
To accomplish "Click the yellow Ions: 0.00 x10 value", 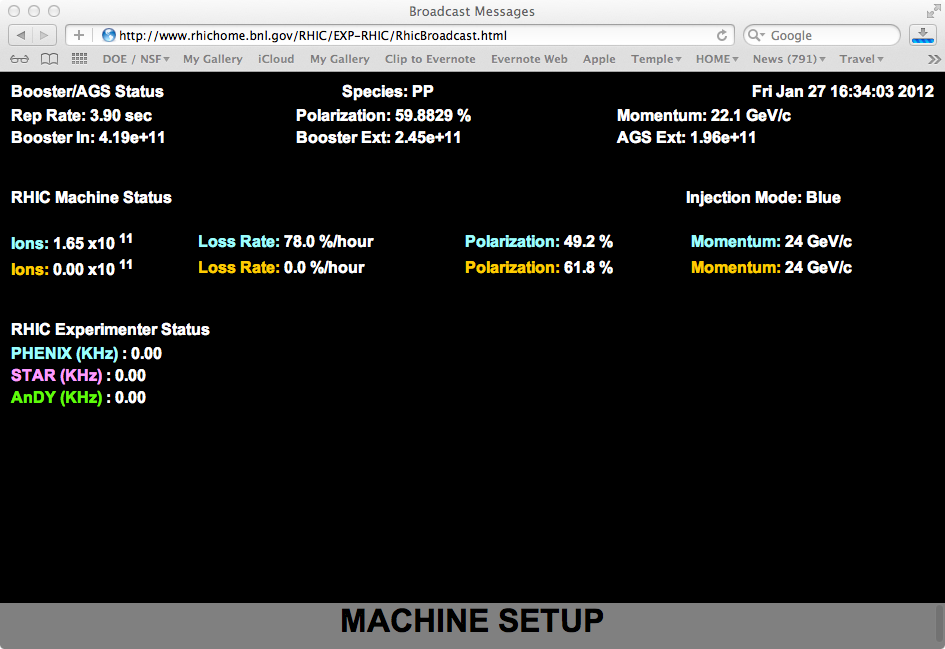I will (72, 268).
